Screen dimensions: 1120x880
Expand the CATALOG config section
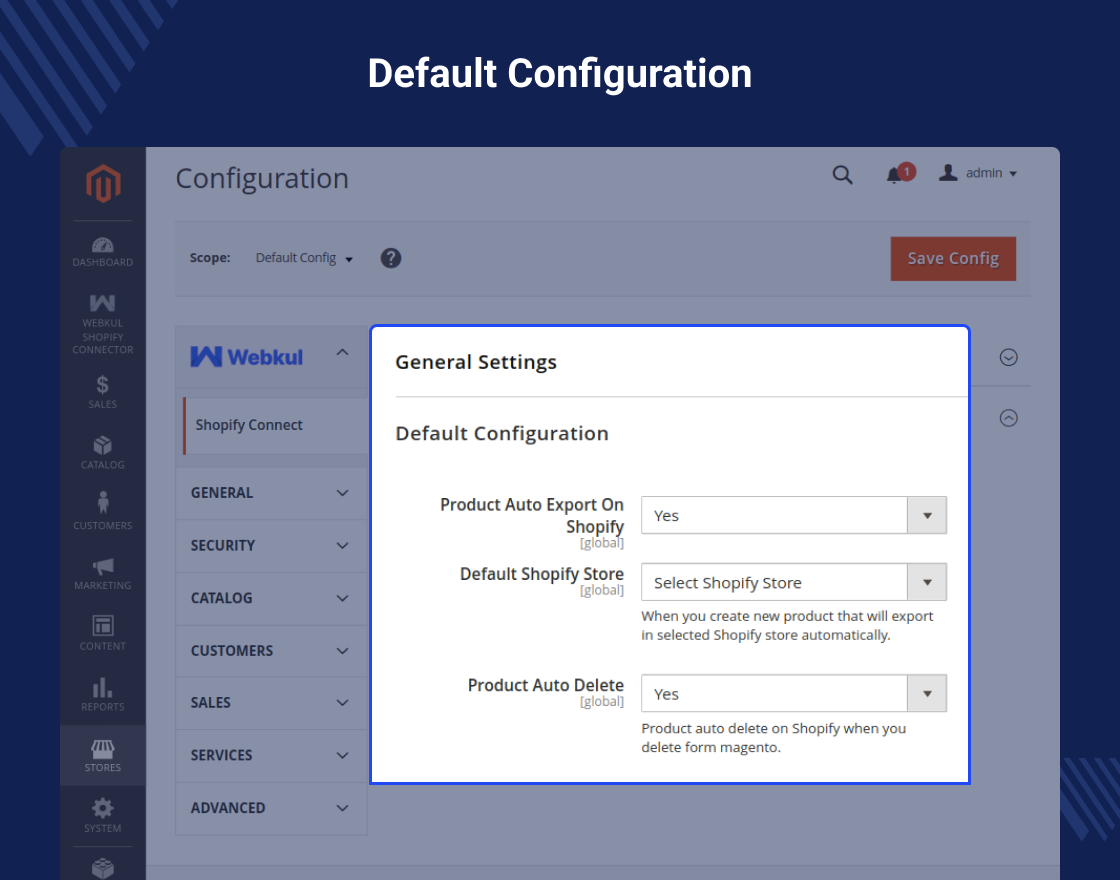[x=271, y=598]
